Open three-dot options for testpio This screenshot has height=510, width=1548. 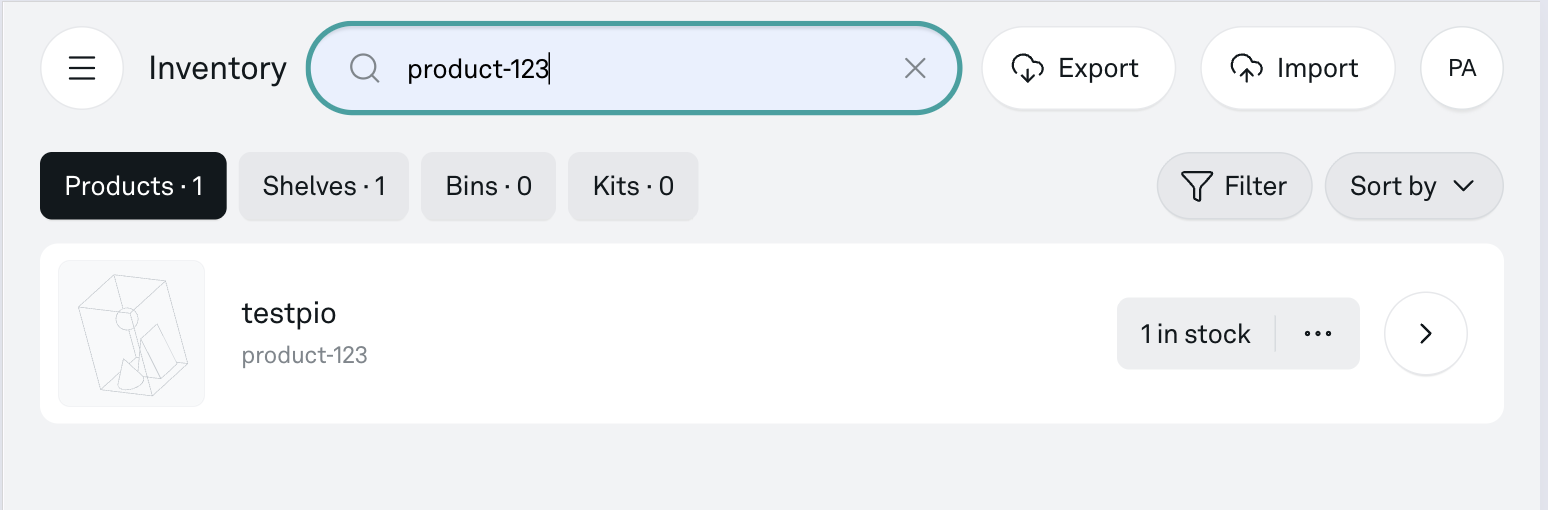tap(1318, 334)
